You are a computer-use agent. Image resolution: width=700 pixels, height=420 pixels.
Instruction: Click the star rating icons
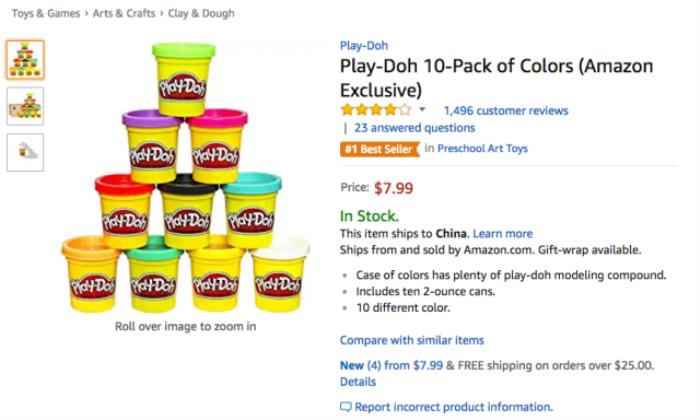click(375, 110)
